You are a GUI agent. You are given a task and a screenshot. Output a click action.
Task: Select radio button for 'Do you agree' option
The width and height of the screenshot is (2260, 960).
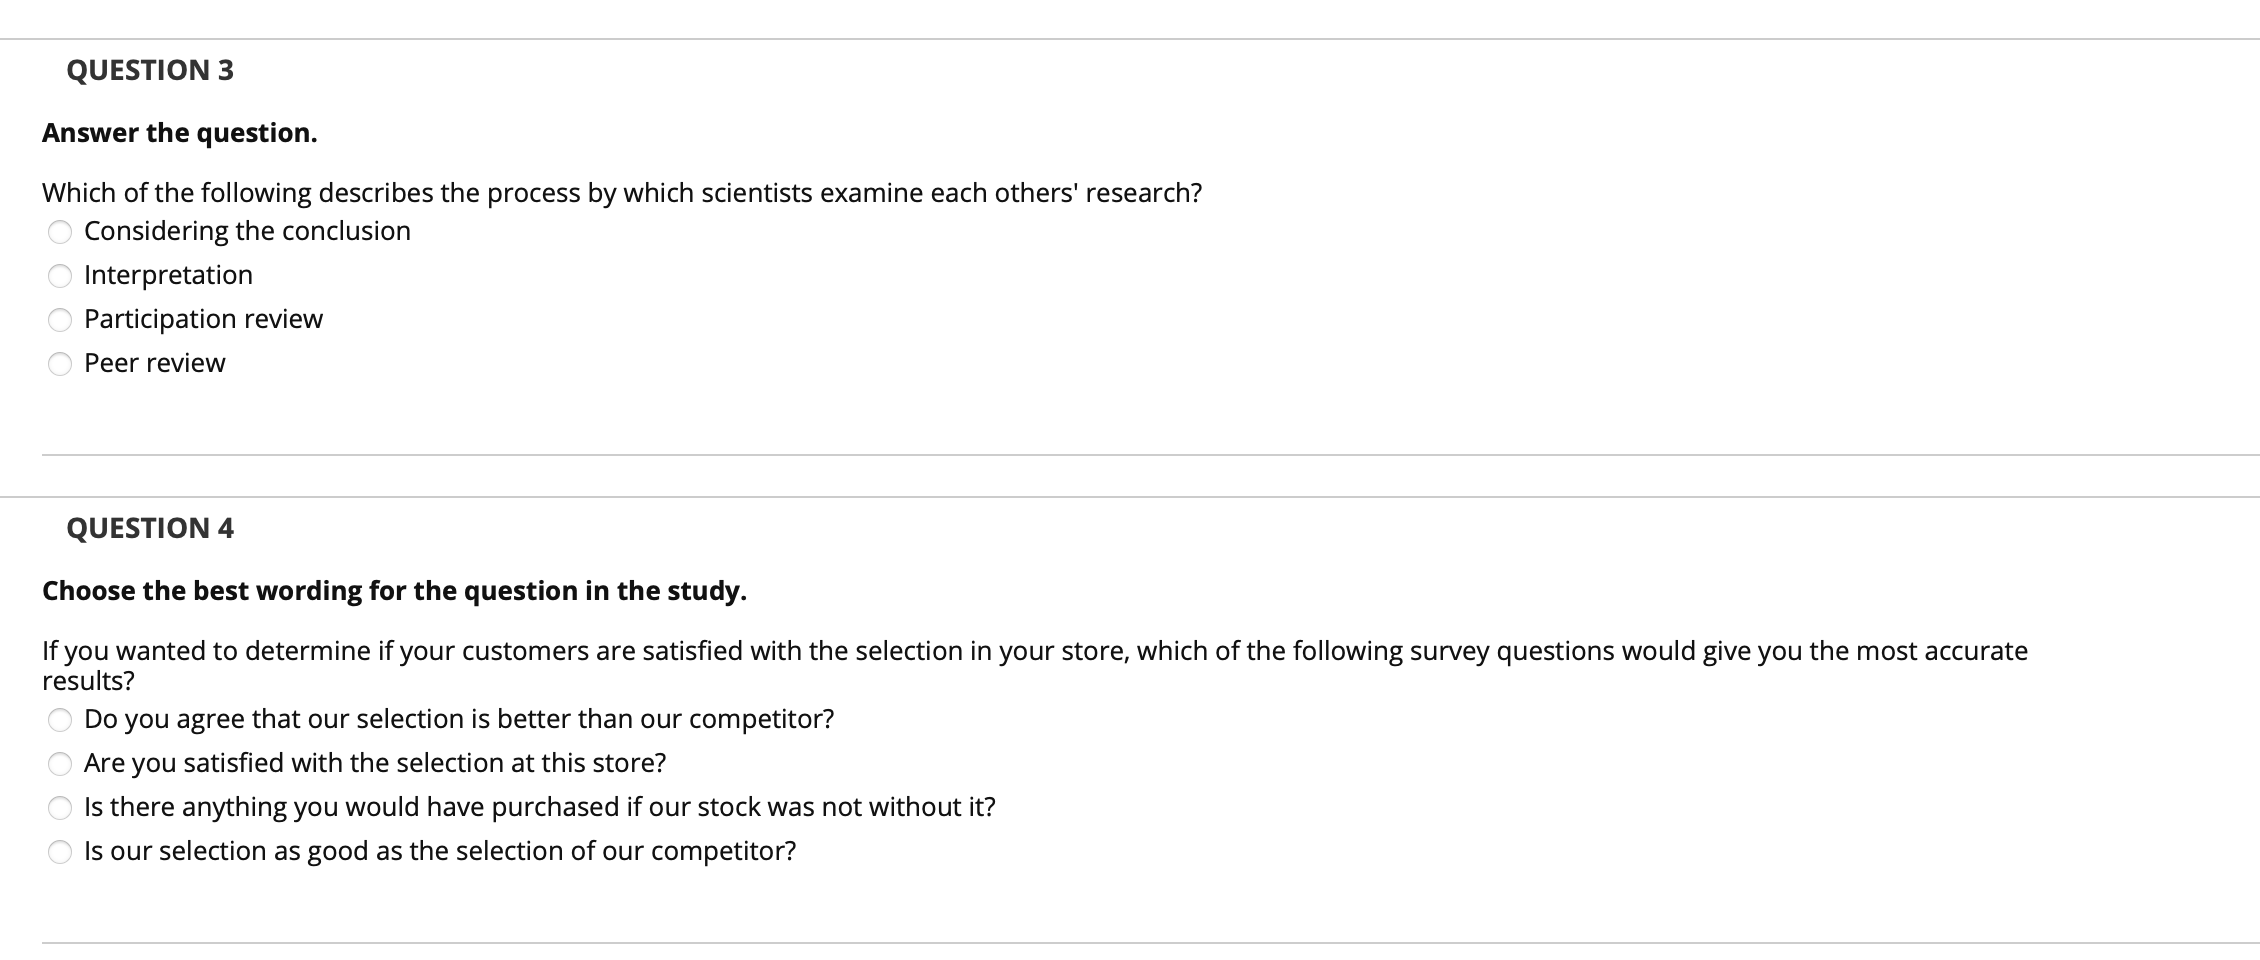tap(60, 720)
